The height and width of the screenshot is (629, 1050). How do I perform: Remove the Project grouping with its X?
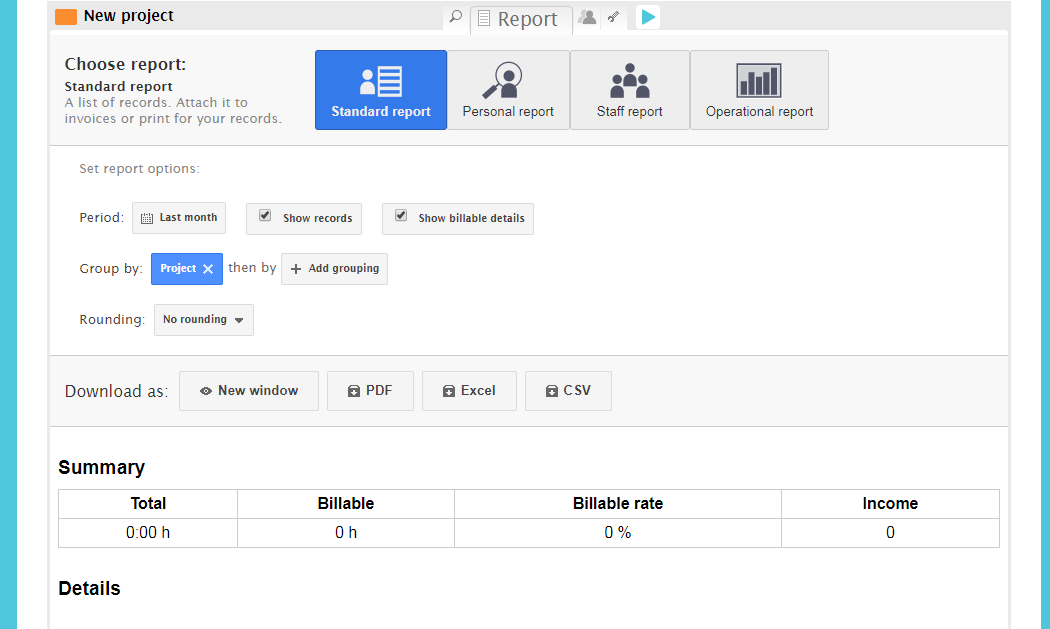tap(208, 269)
